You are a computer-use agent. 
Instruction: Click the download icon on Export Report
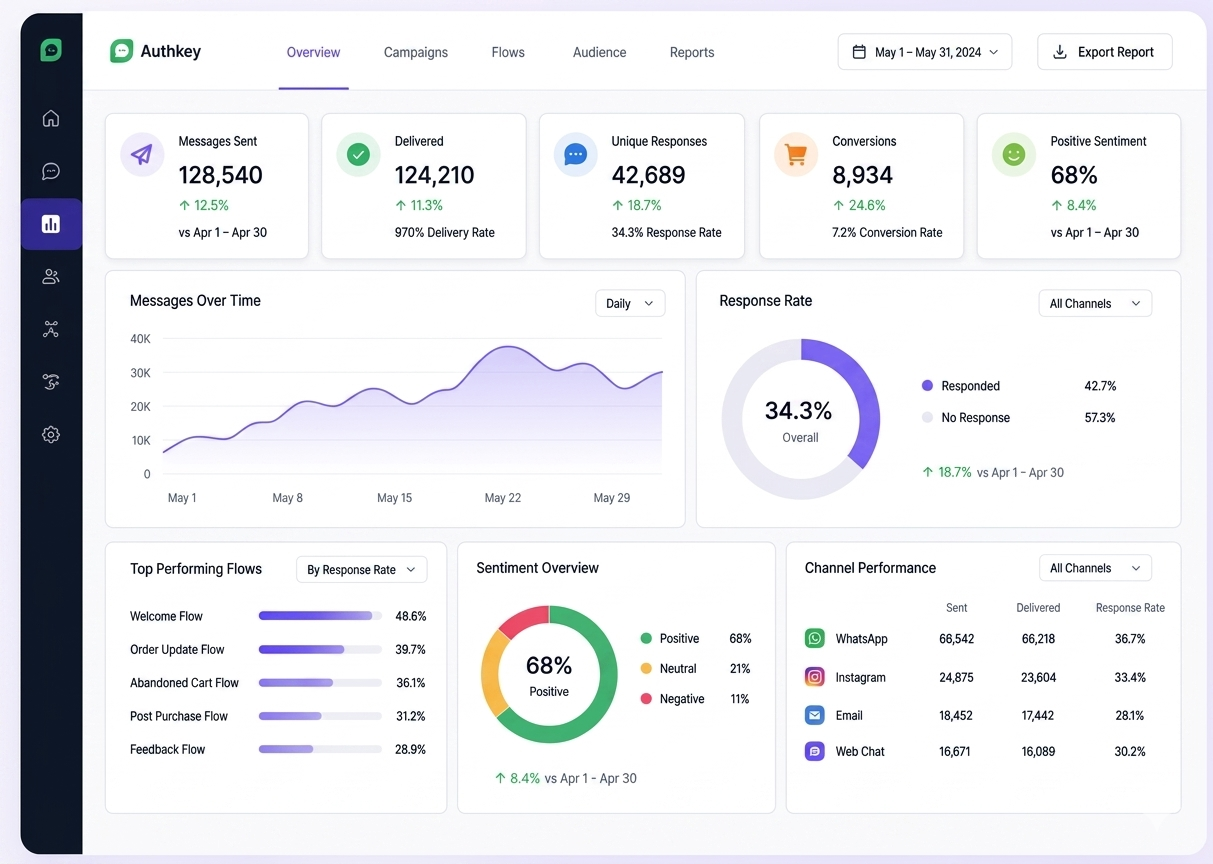1060,52
